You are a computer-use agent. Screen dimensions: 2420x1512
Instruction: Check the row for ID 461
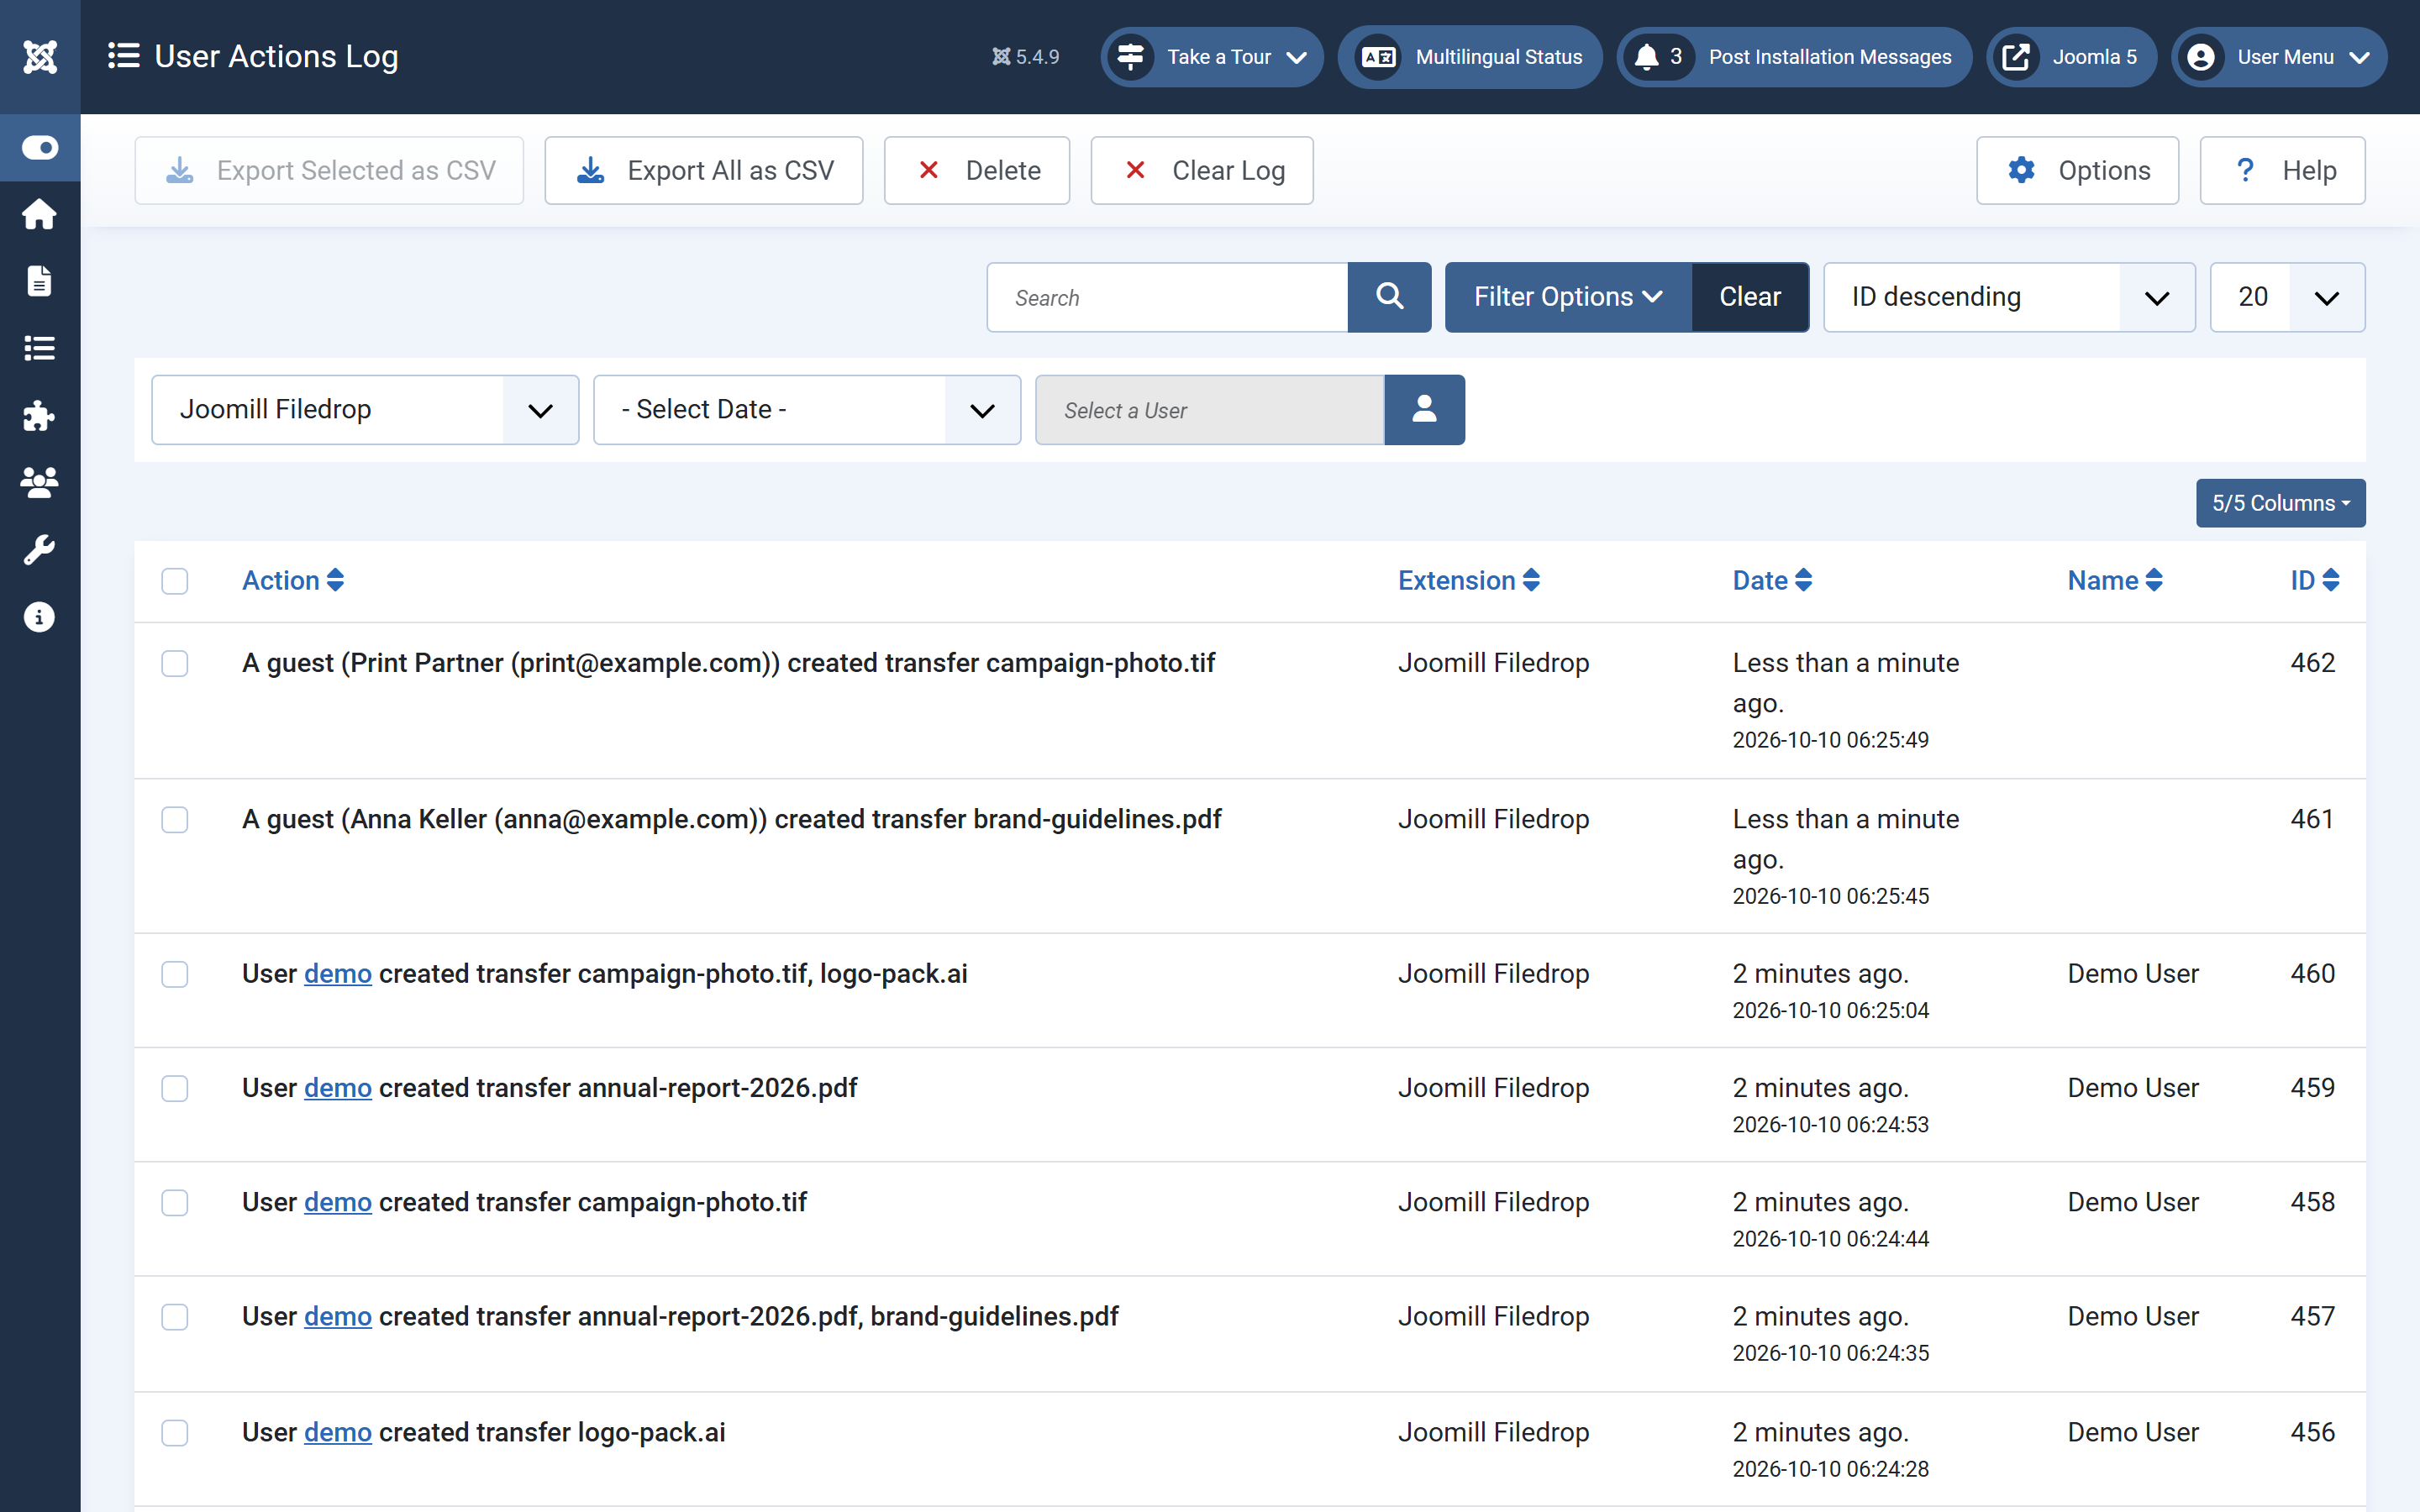click(x=175, y=820)
